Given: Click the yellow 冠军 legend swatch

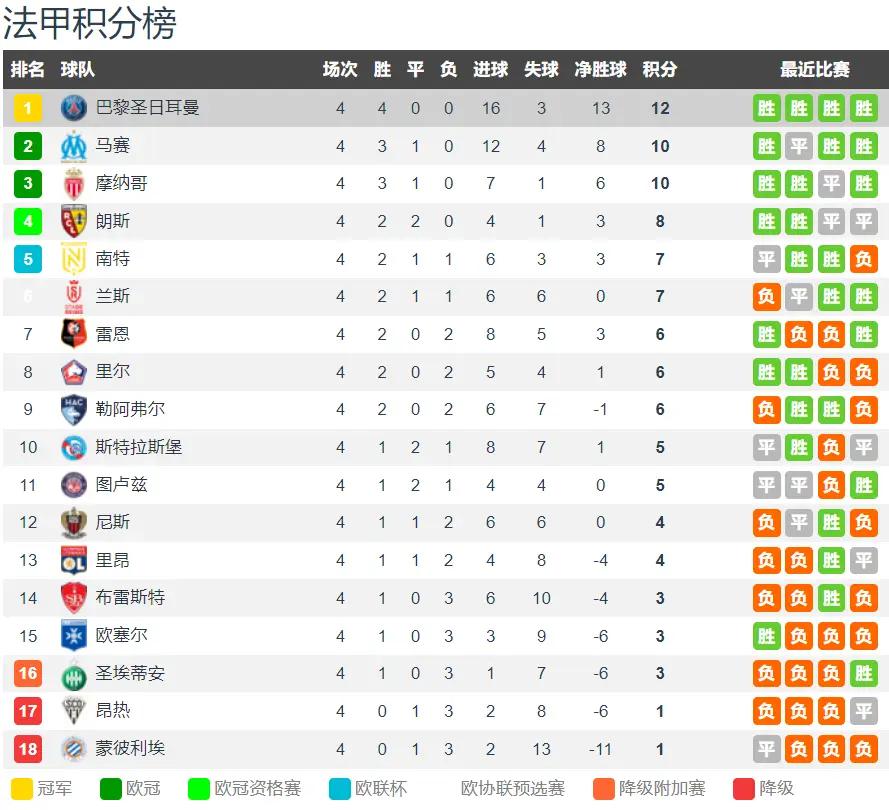Looking at the screenshot, I should 22,788.
